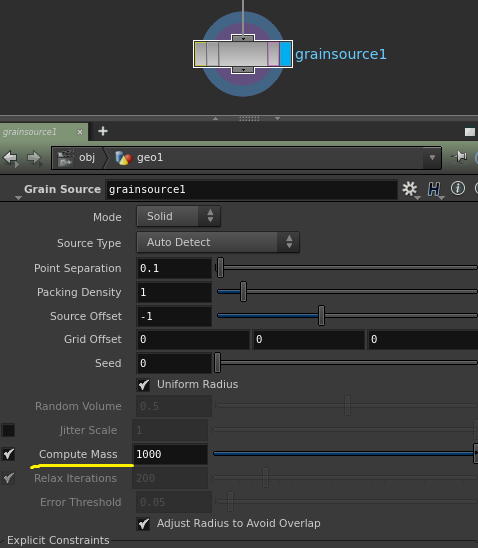Uncheck Adjust Radius to Avoid Overlap

click(144, 524)
